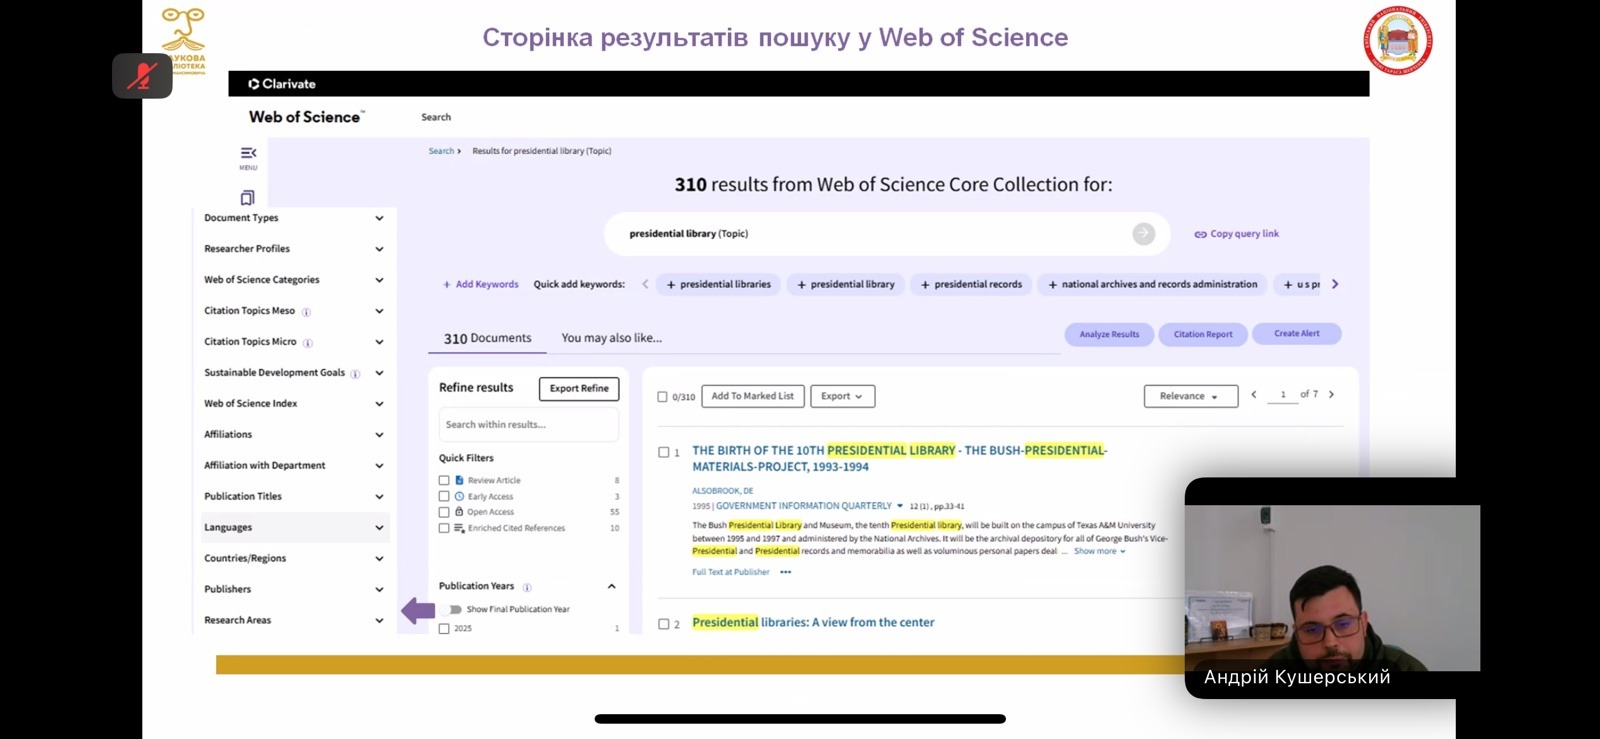Submit search with the round arrow button
The height and width of the screenshot is (739, 1600).
coord(1144,234)
